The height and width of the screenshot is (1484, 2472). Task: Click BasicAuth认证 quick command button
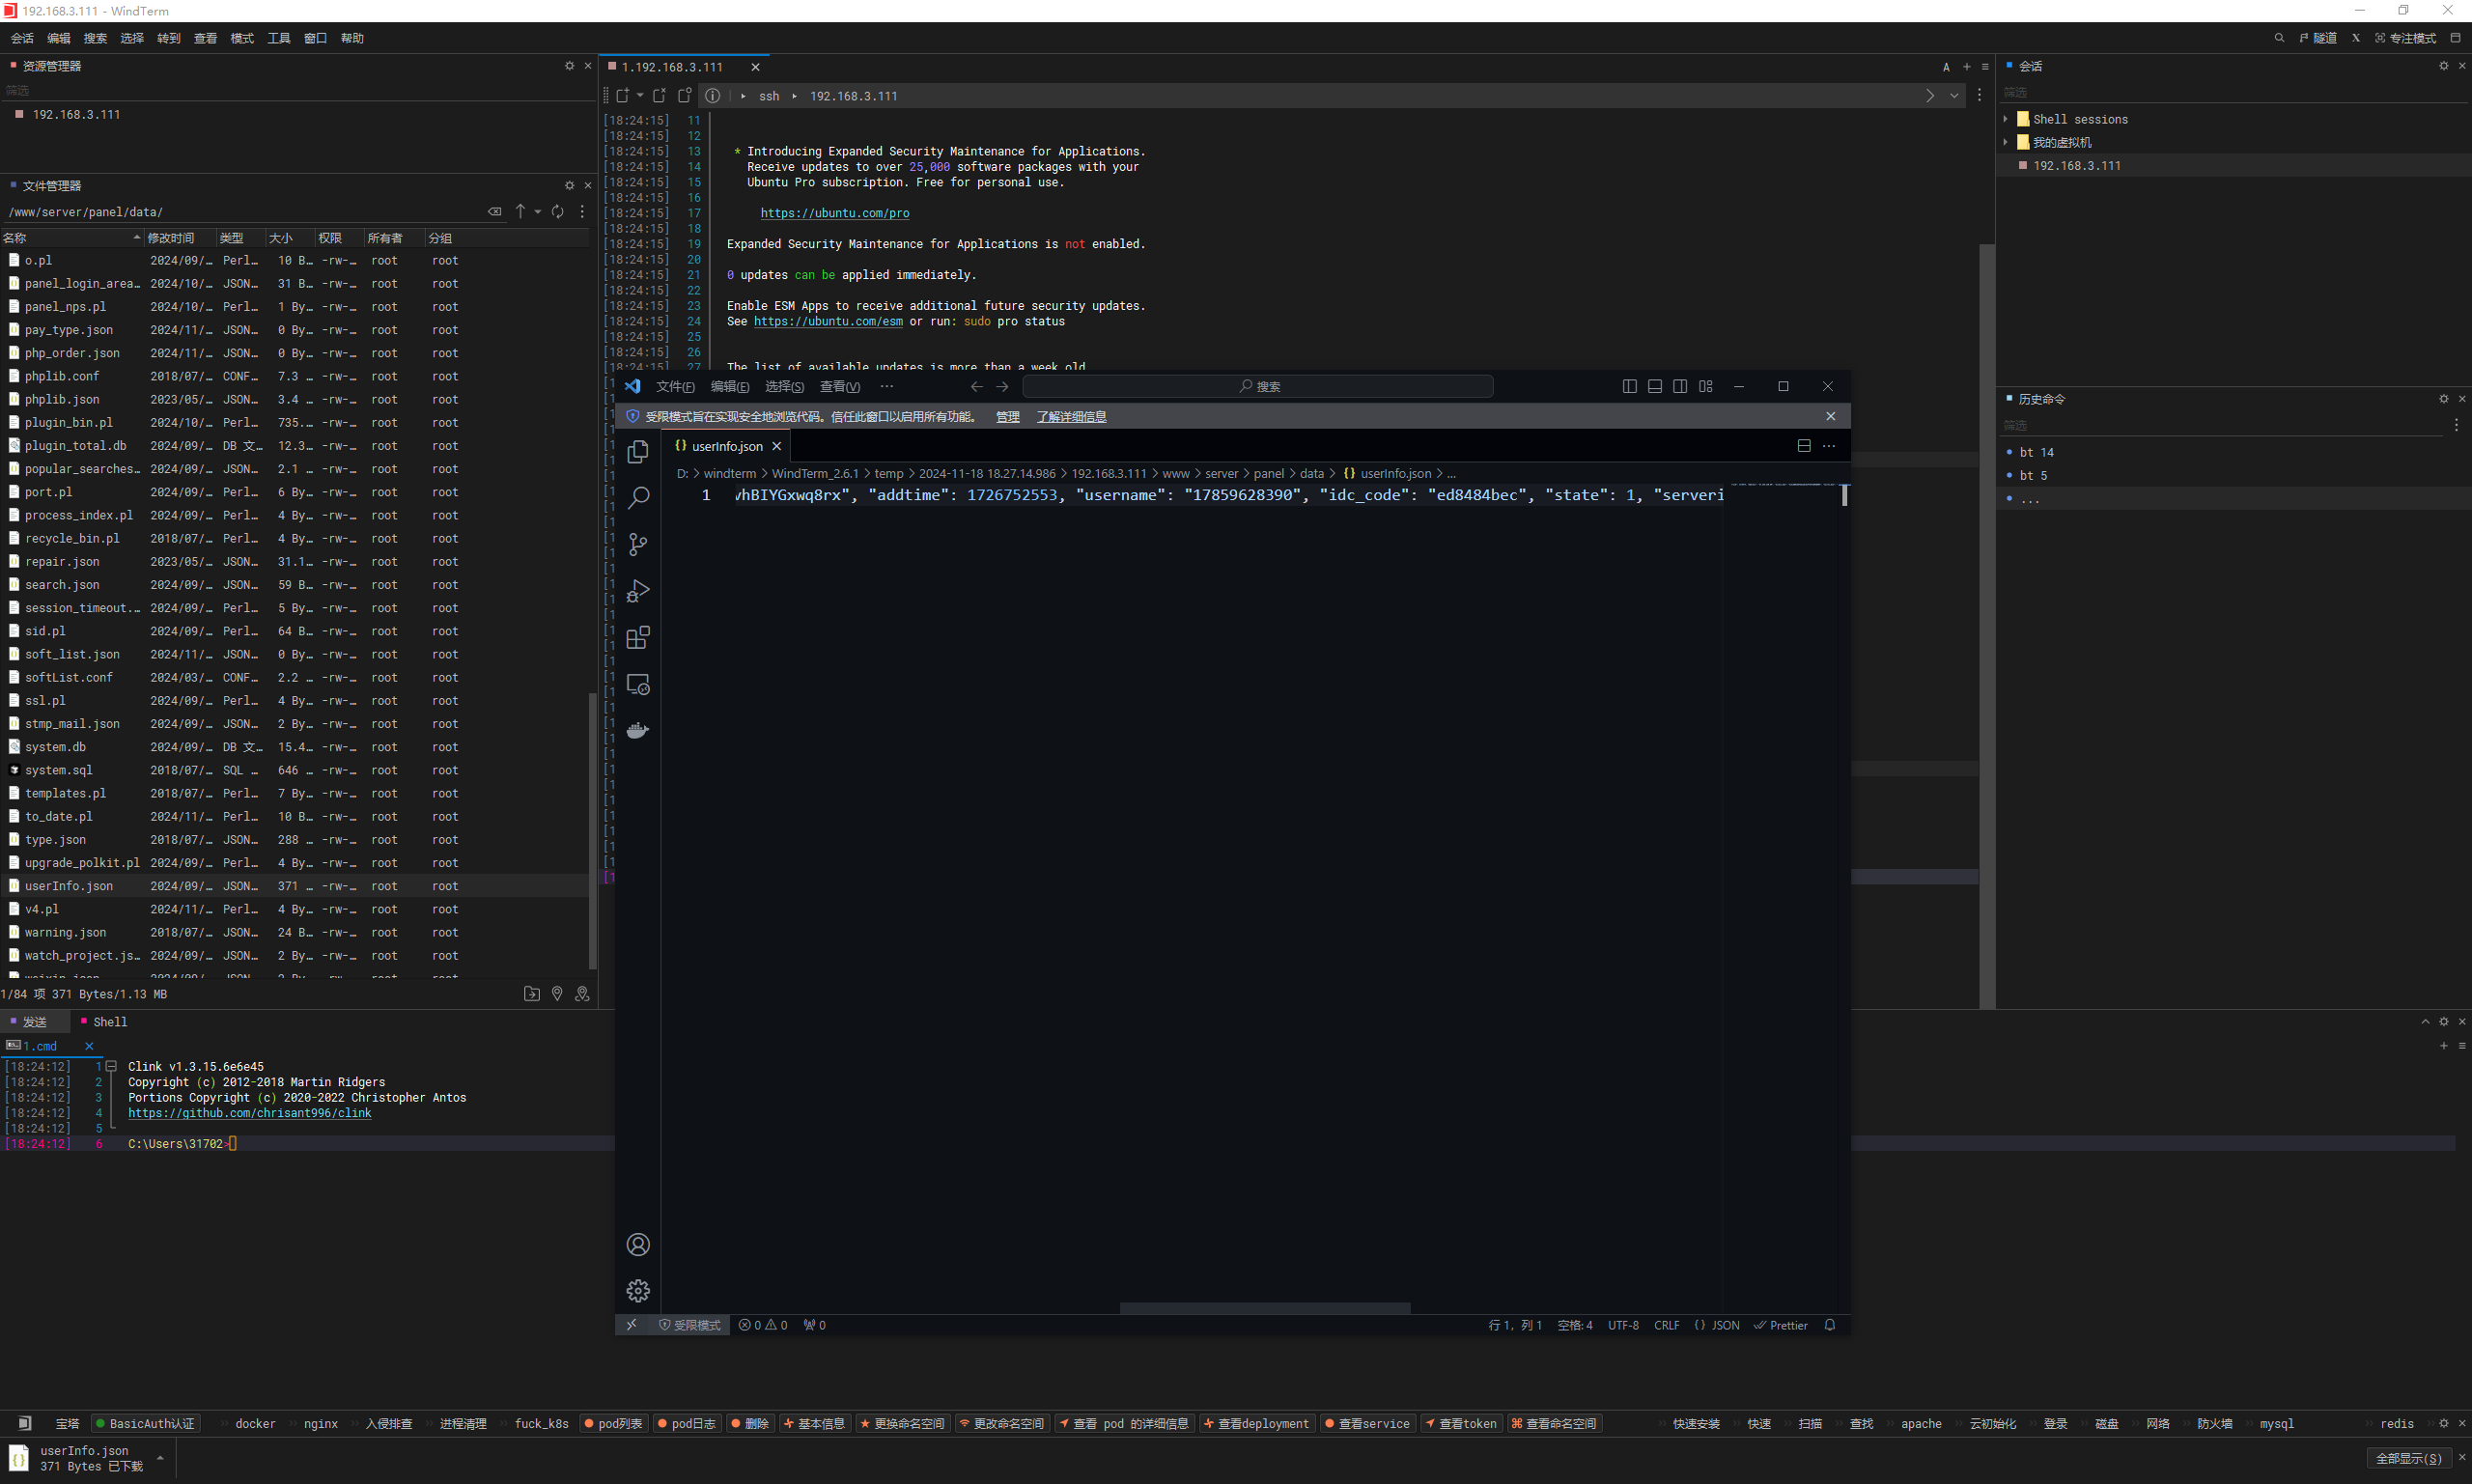click(146, 1423)
